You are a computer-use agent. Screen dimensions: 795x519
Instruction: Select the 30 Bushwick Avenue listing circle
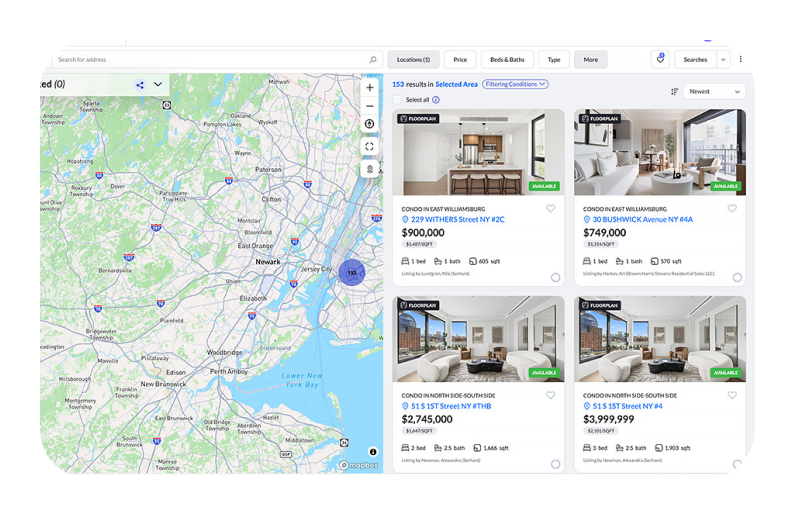pyautogui.click(x=737, y=277)
